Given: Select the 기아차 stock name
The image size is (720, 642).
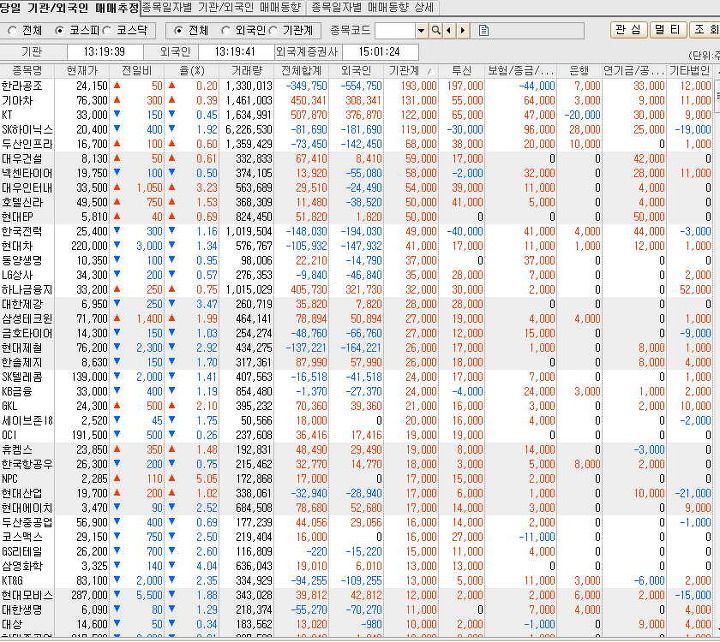Looking at the screenshot, I should [x=17, y=101].
